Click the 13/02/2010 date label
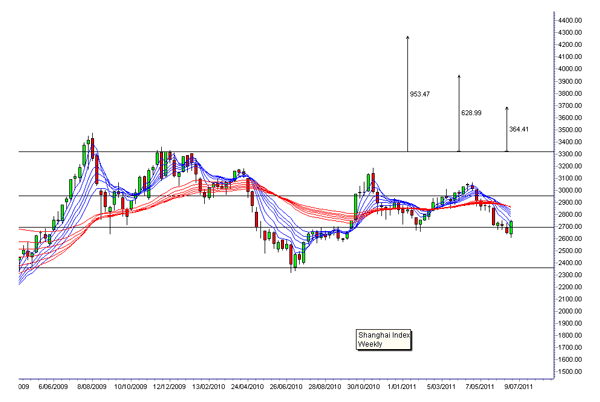The image size is (600, 402). click(209, 387)
